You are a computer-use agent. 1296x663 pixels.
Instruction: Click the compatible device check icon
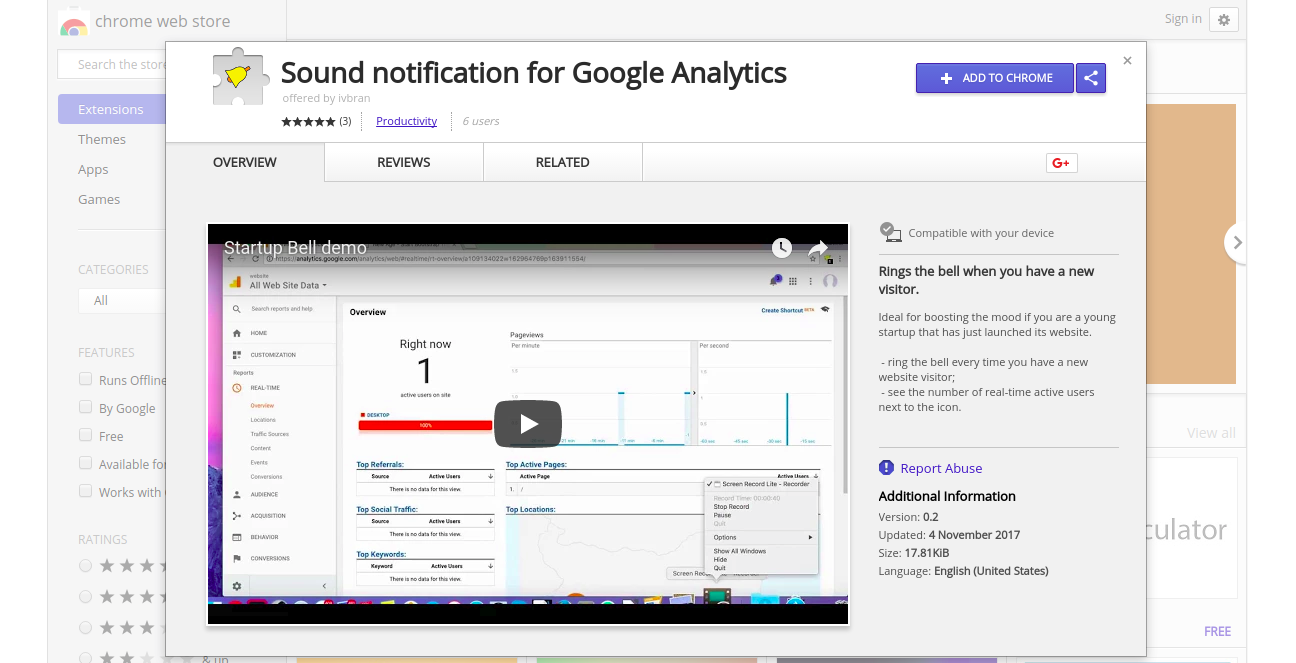pyautogui.click(x=890, y=232)
